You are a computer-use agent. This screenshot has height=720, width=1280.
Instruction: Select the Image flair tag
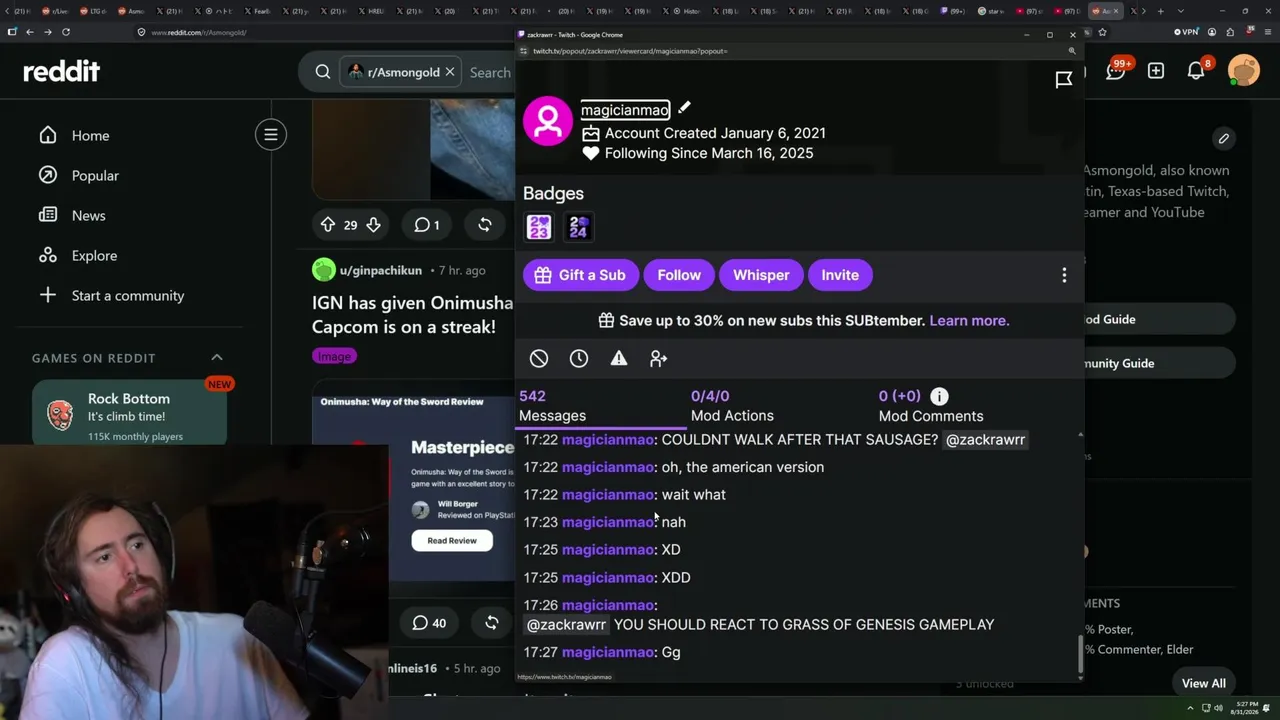(x=334, y=356)
